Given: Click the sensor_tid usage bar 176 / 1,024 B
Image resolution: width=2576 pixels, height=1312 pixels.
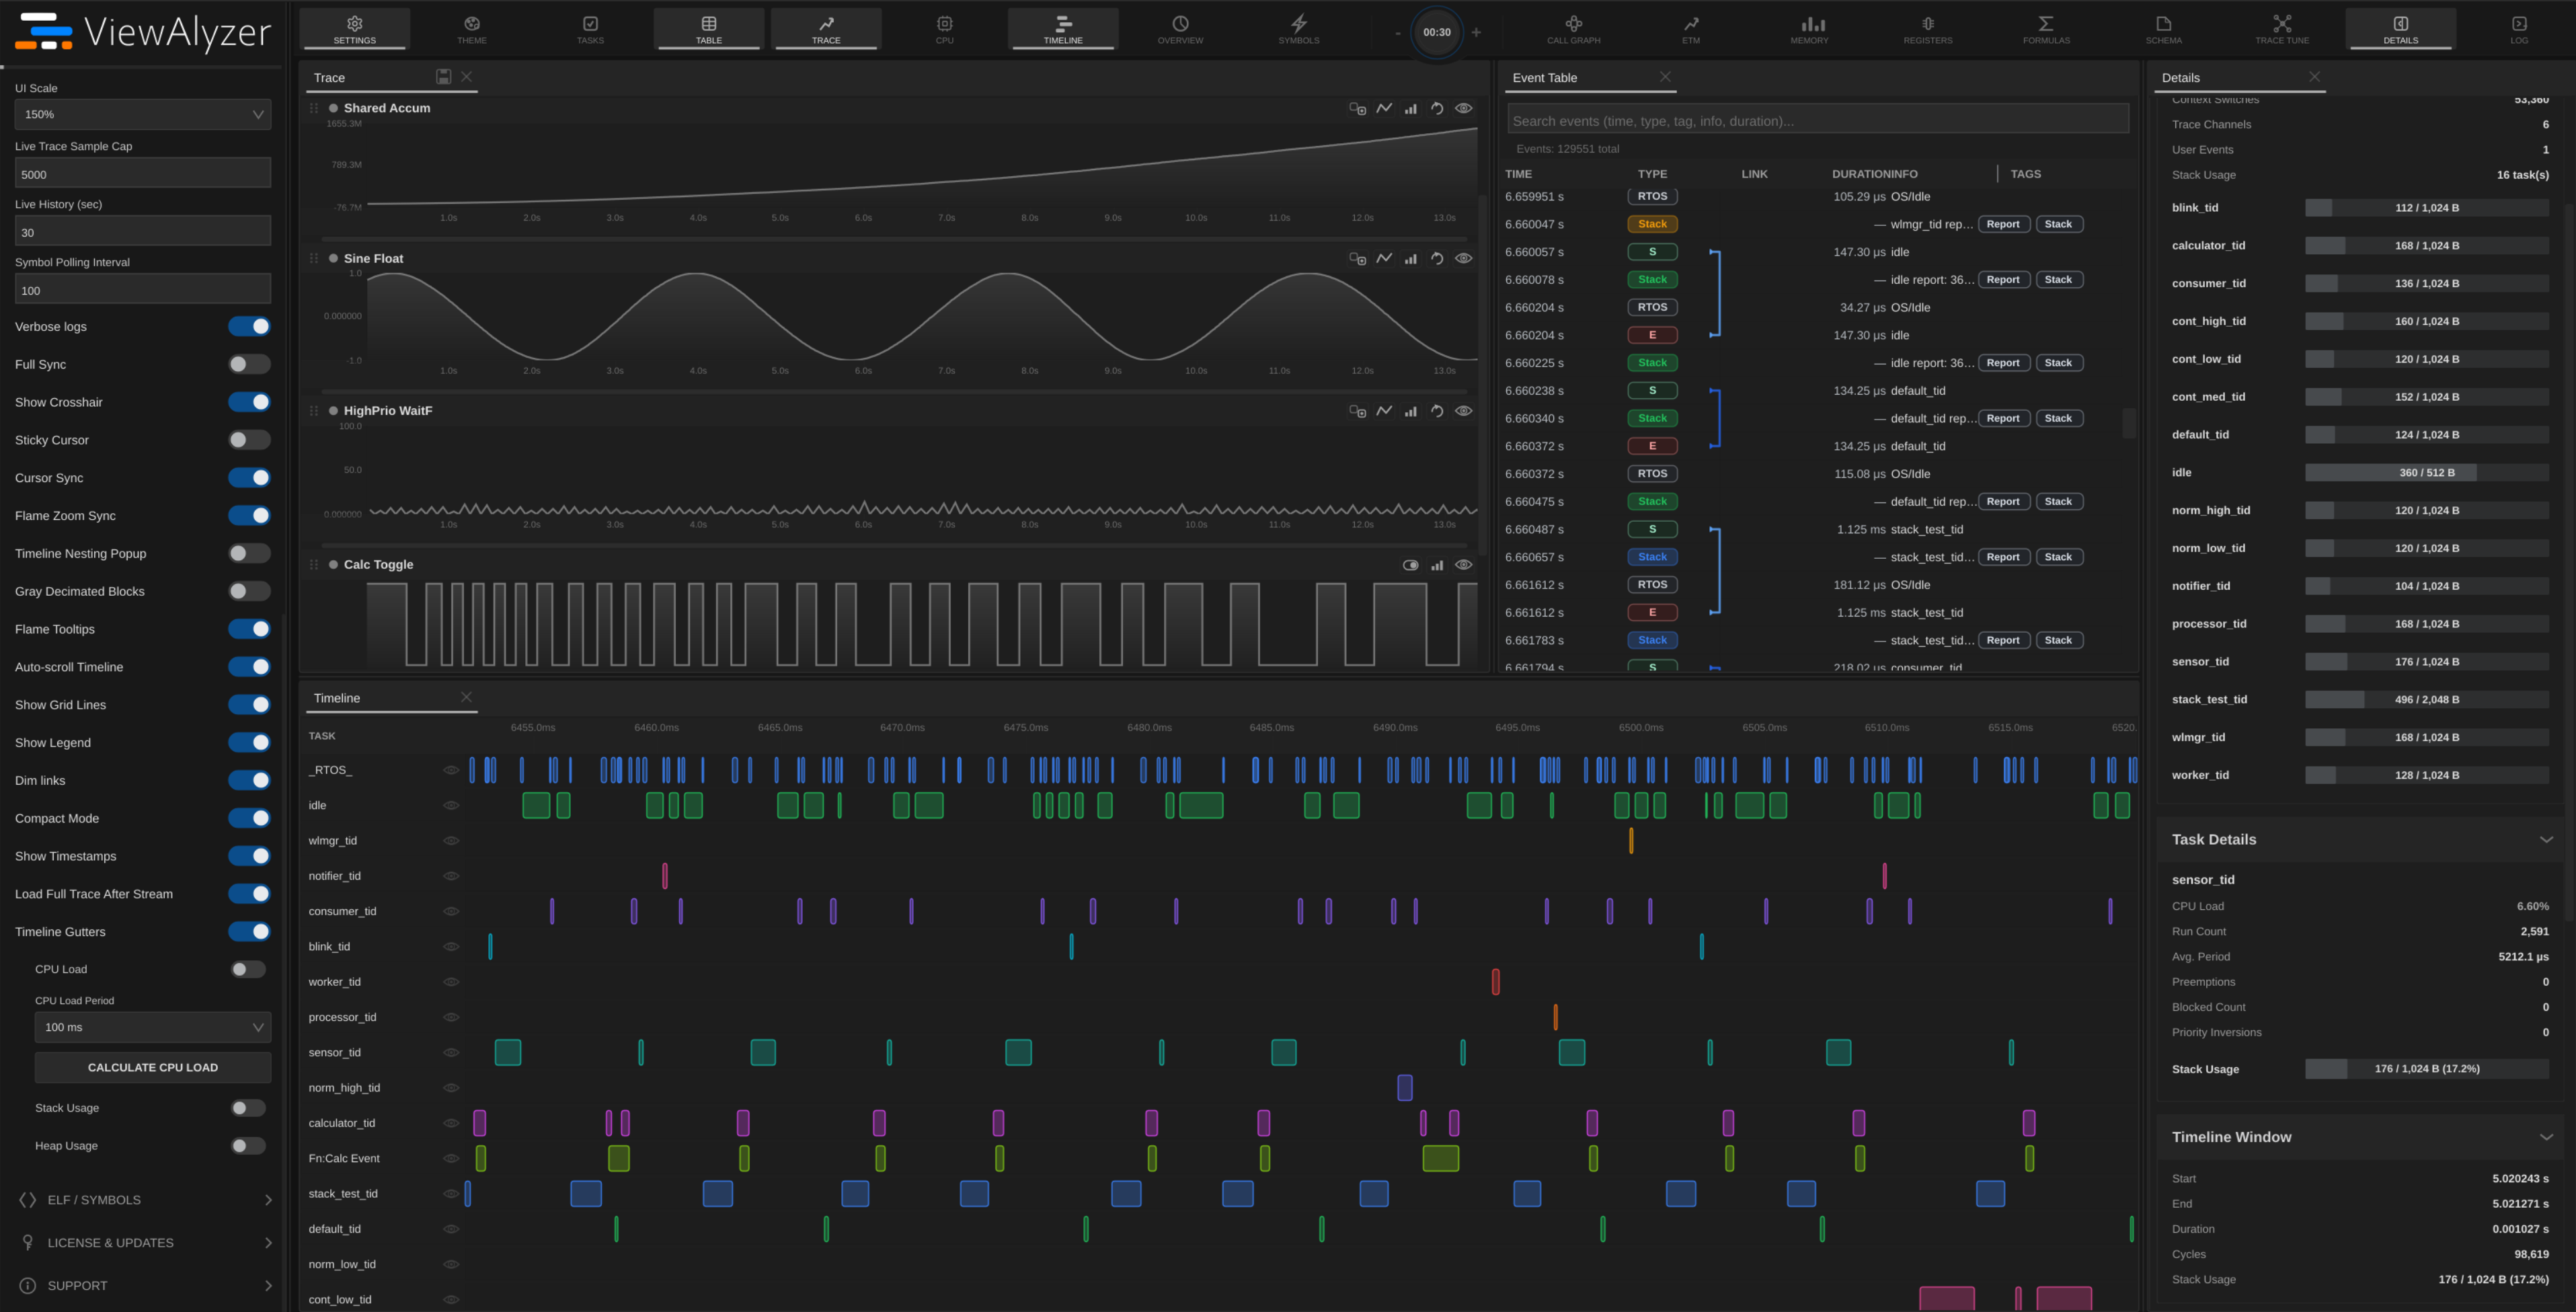Looking at the screenshot, I should 2427,662.
